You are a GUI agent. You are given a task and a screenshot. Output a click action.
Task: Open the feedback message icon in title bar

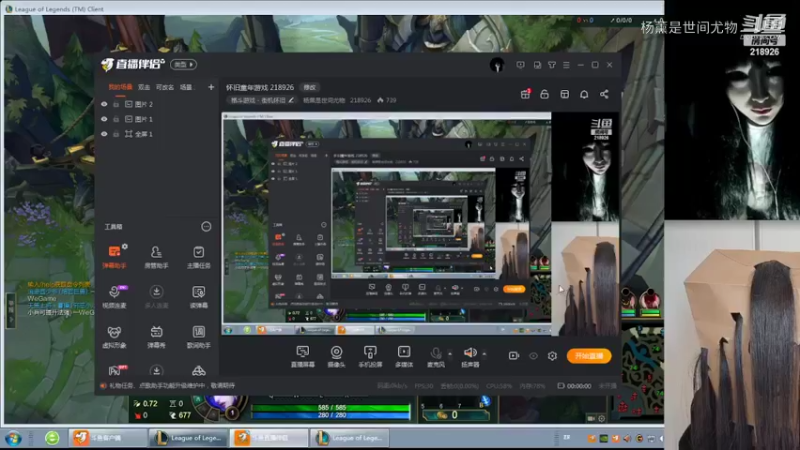pyautogui.click(x=520, y=65)
